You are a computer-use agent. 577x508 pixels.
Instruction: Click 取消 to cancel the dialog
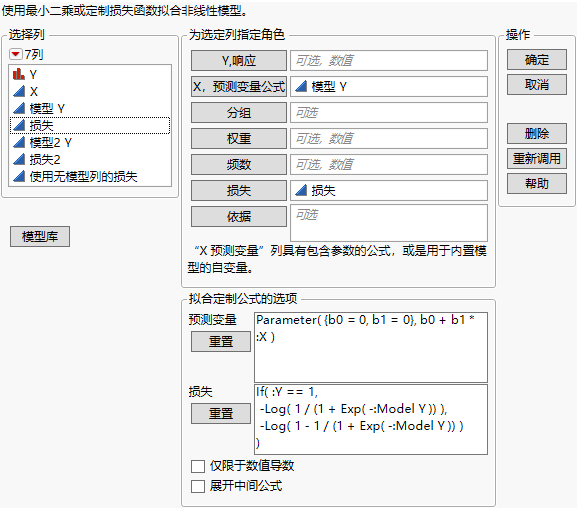(537, 85)
